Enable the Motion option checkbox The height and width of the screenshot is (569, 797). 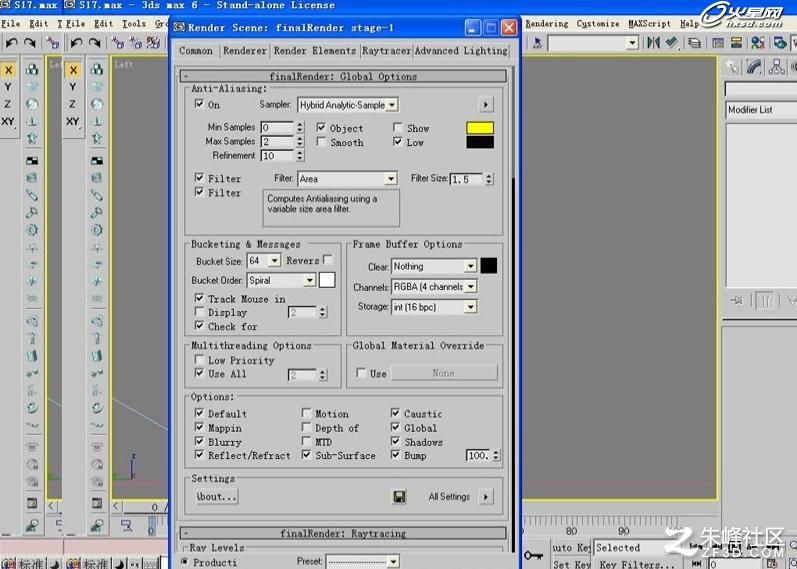306,413
